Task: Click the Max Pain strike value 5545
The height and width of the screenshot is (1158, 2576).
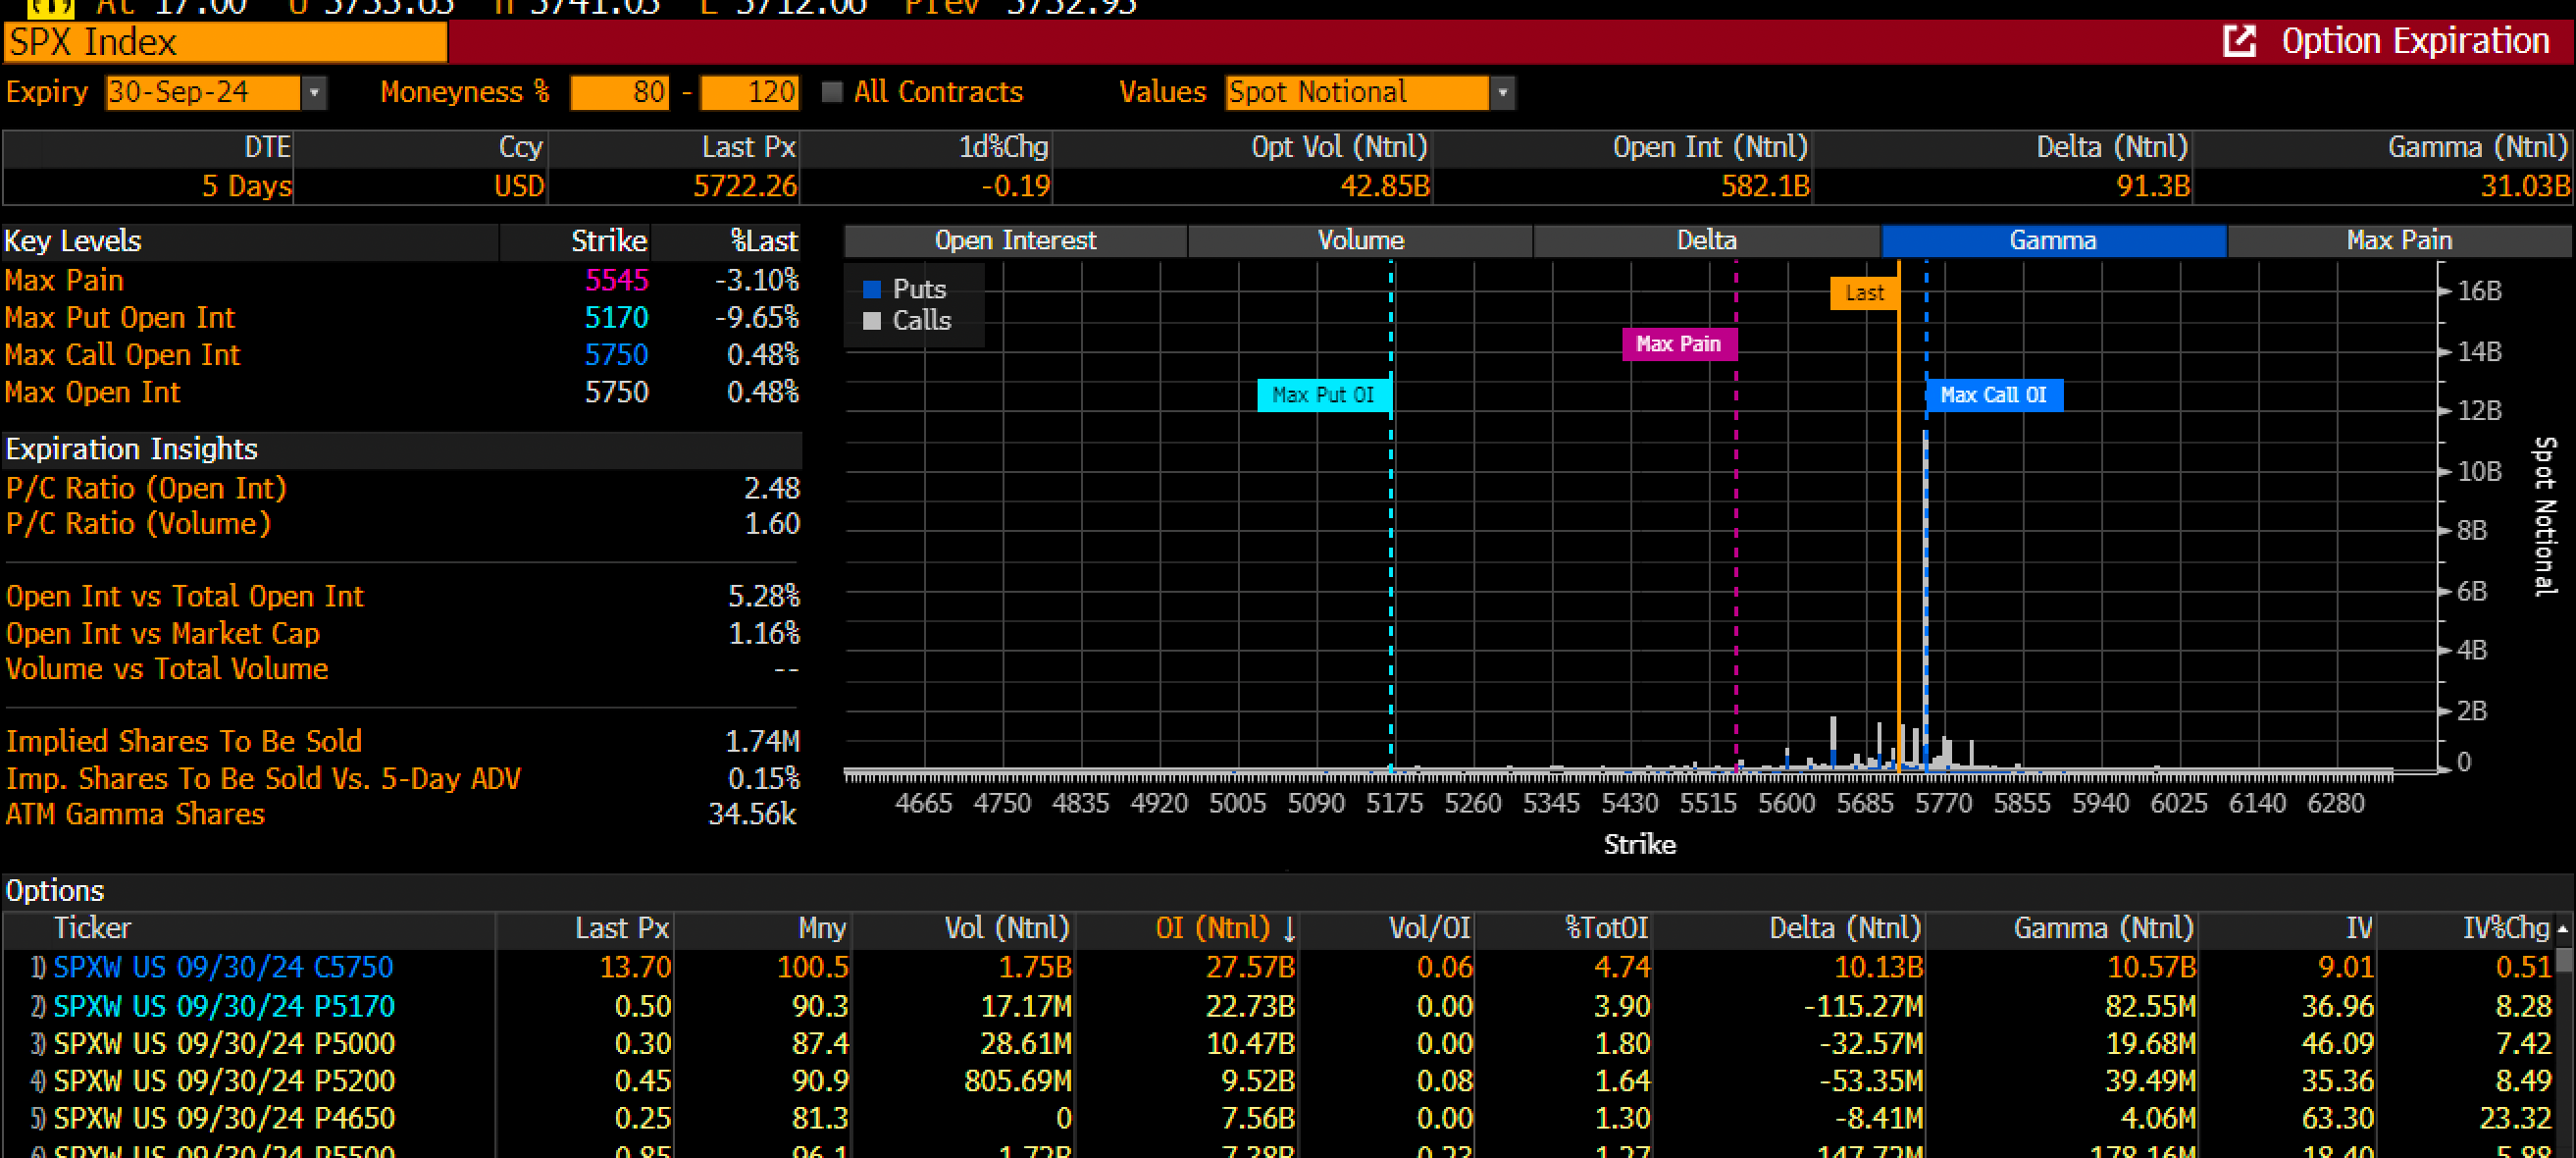Action: [x=616, y=280]
